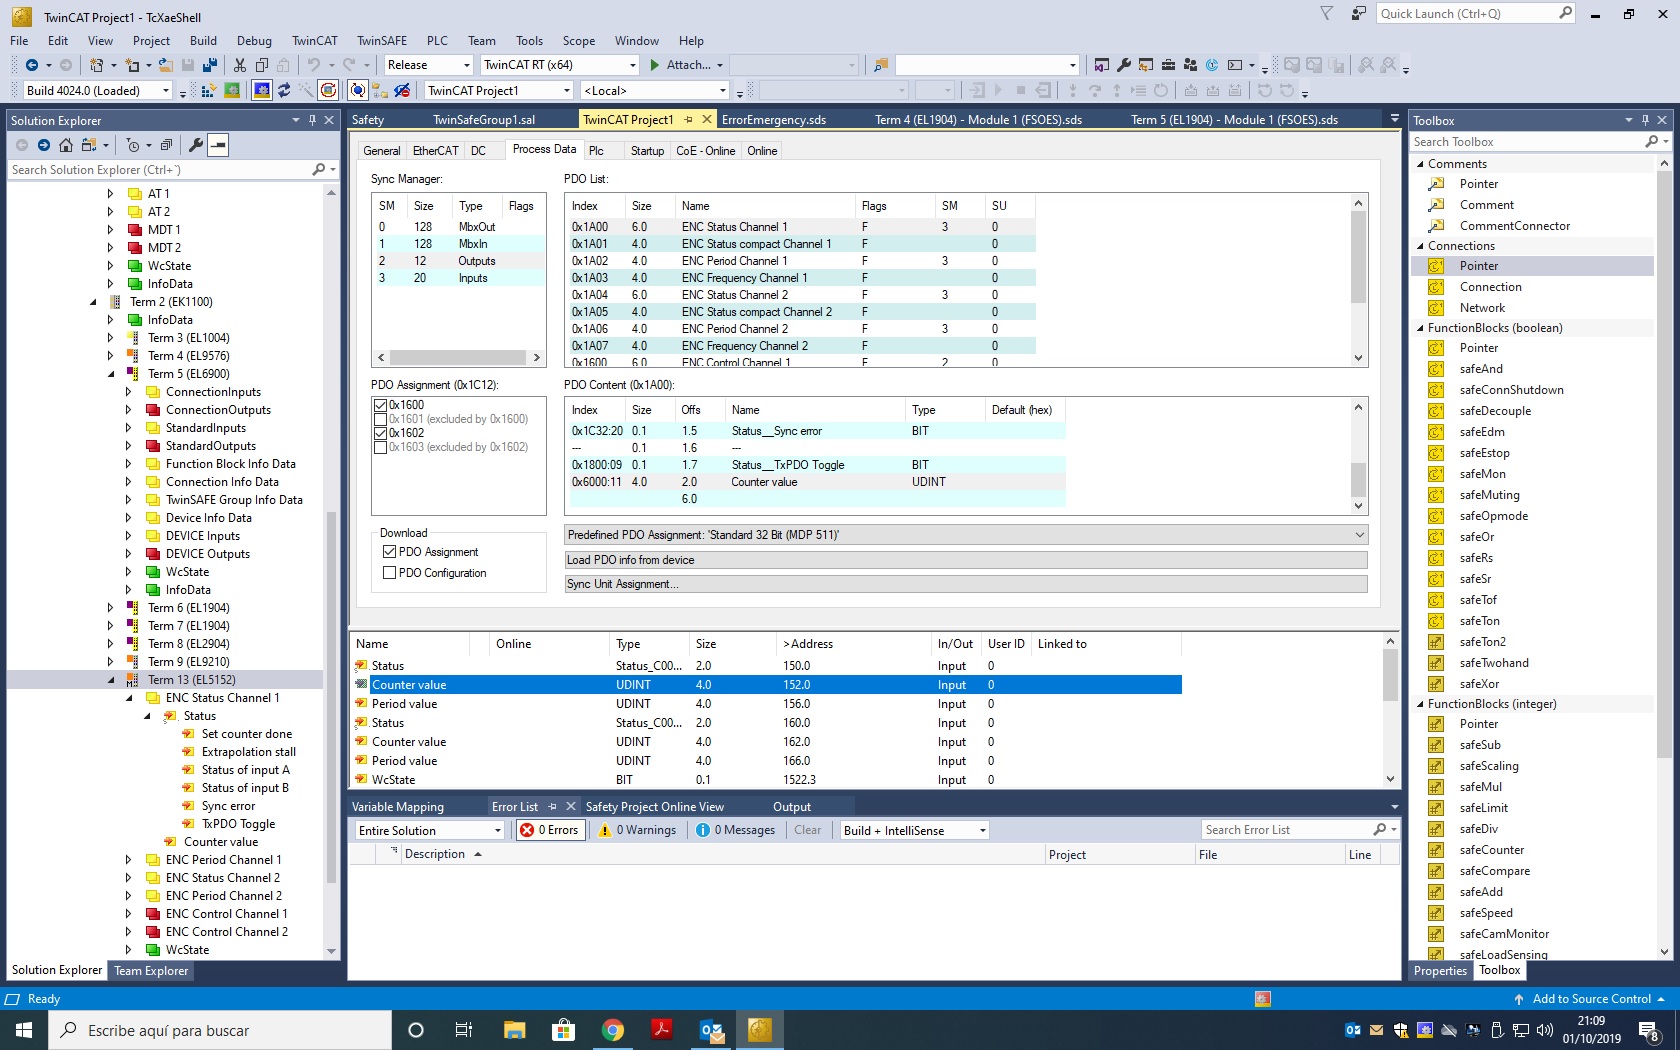Click the Cut scissors icon

click(240, 65)
